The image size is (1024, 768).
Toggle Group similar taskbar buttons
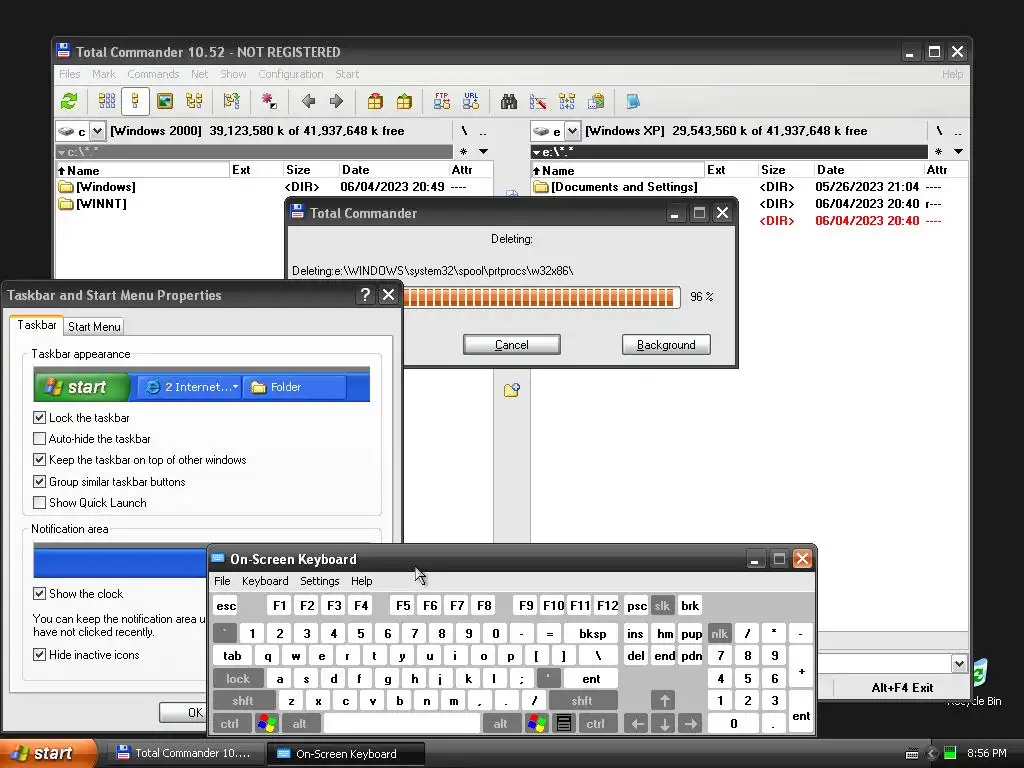[x=39, y=481]
